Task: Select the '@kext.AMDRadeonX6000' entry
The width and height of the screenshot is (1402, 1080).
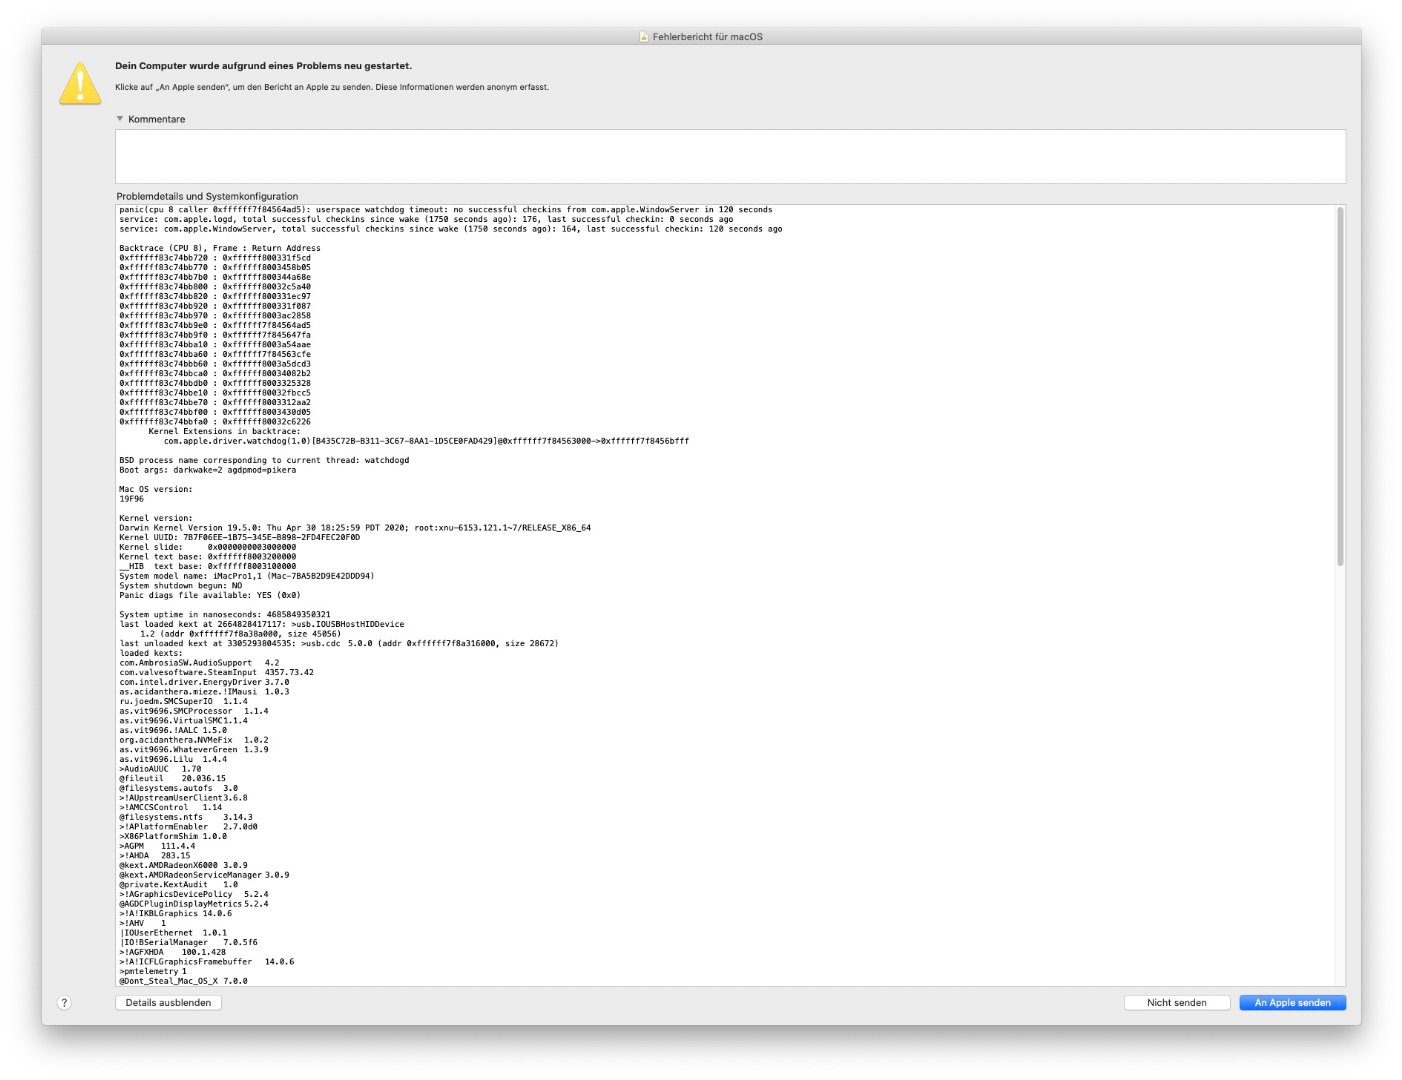Action: tap(183, 866)
